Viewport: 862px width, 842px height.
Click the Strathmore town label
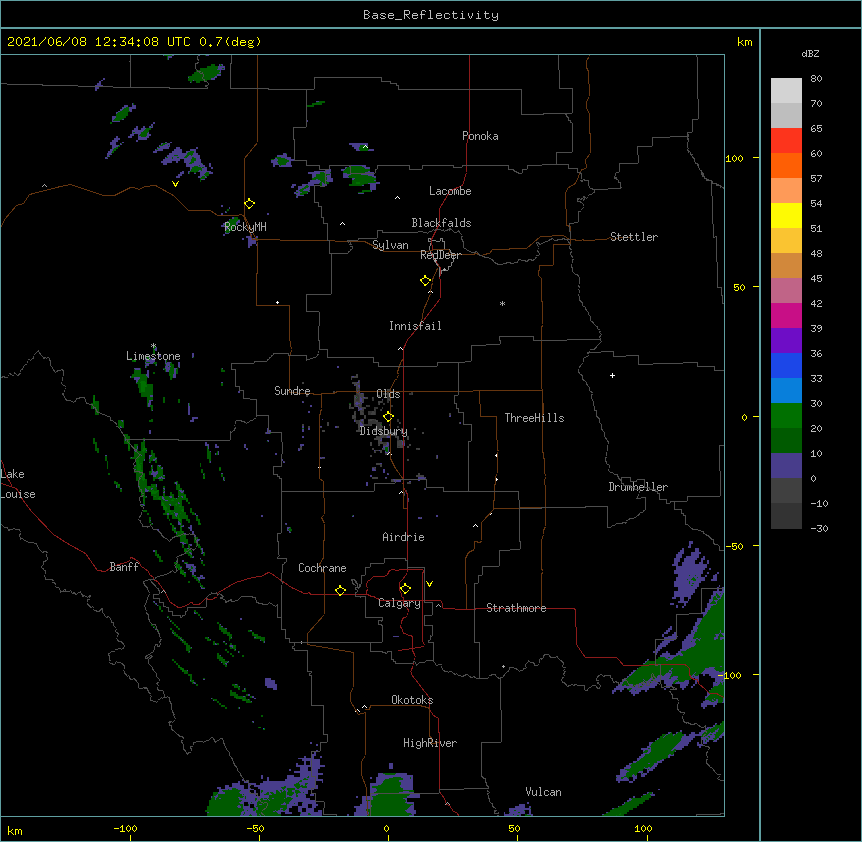click(x=516, y=608)
